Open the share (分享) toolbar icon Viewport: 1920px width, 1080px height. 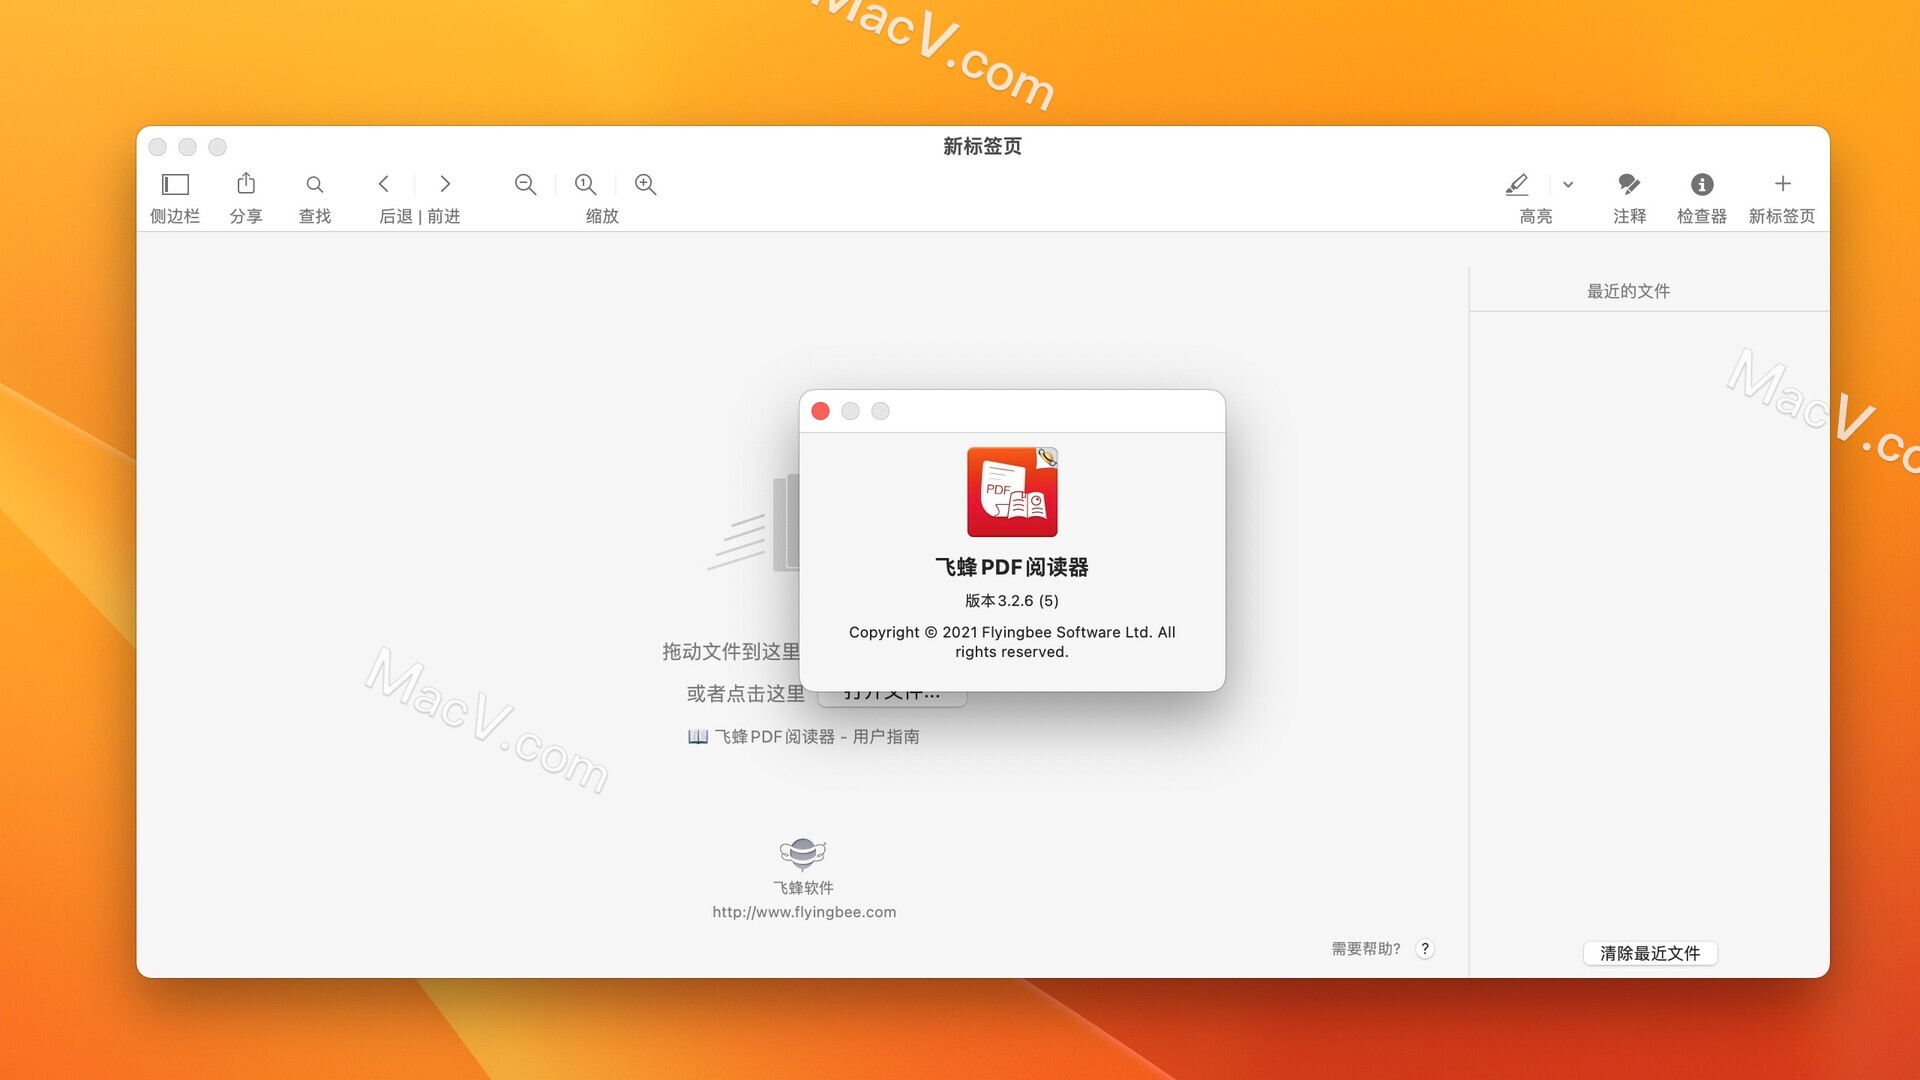tap(246, 184)
